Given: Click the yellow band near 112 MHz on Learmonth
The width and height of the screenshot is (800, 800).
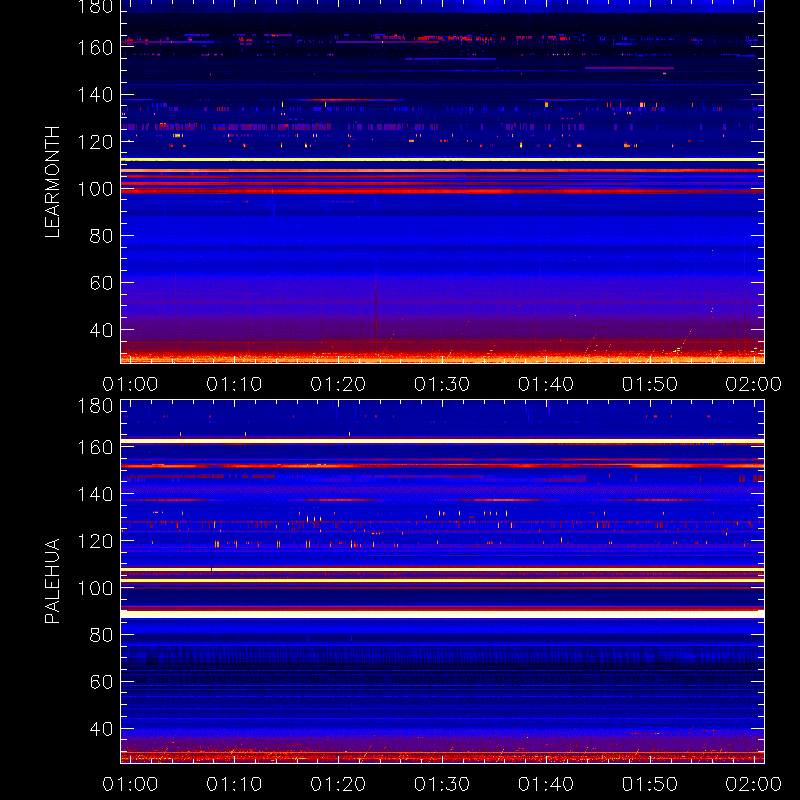Looking at the screenshot, I should tap(442, 160).
